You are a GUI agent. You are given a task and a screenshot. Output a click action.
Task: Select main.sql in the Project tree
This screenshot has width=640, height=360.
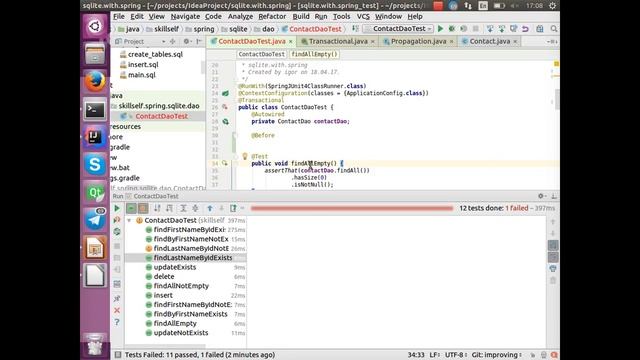142,75
